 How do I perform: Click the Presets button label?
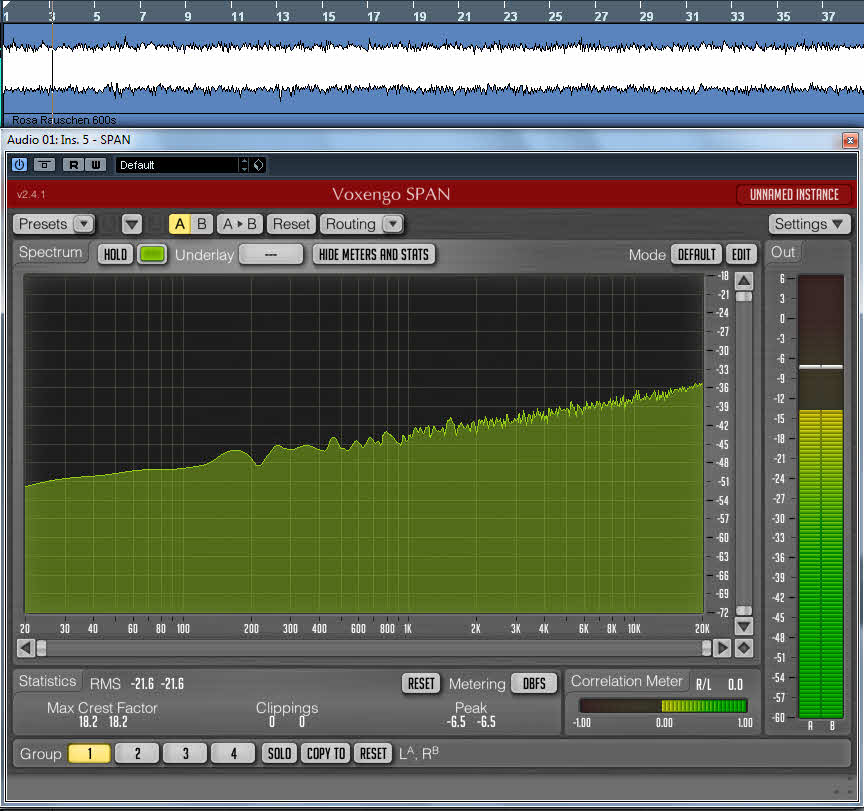coord(43,224)
